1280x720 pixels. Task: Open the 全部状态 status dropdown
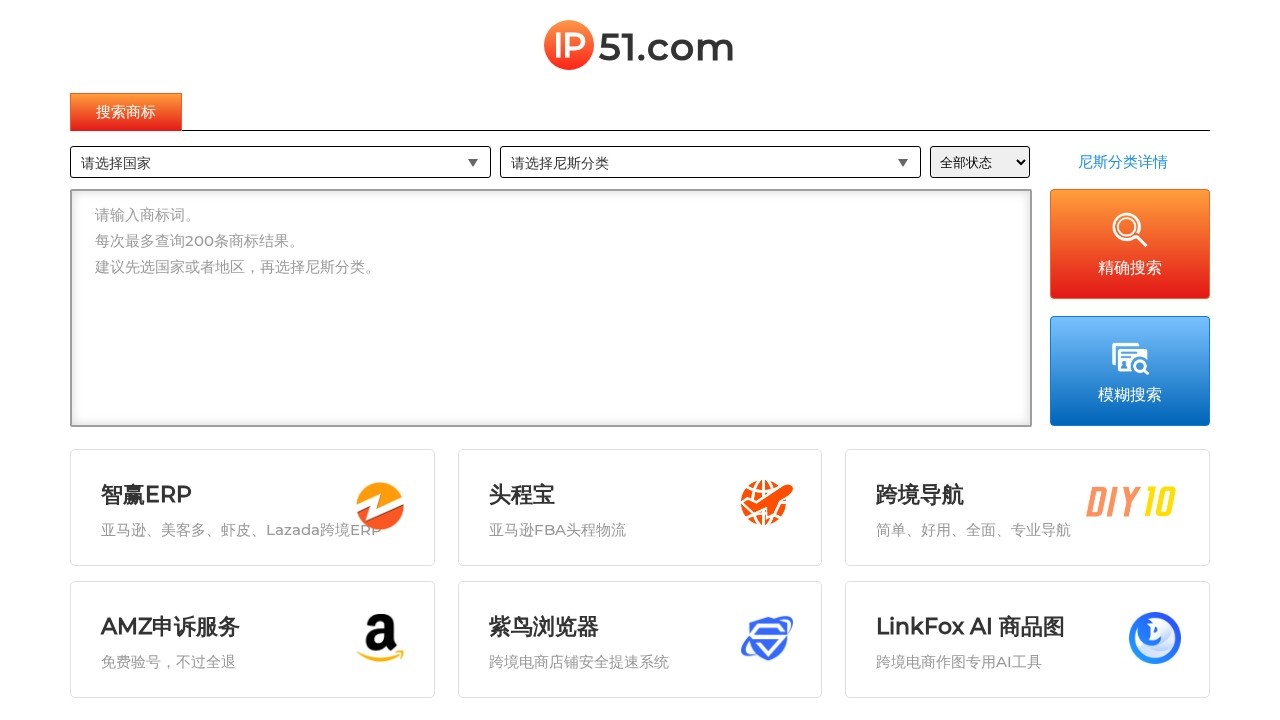(979, 161)
